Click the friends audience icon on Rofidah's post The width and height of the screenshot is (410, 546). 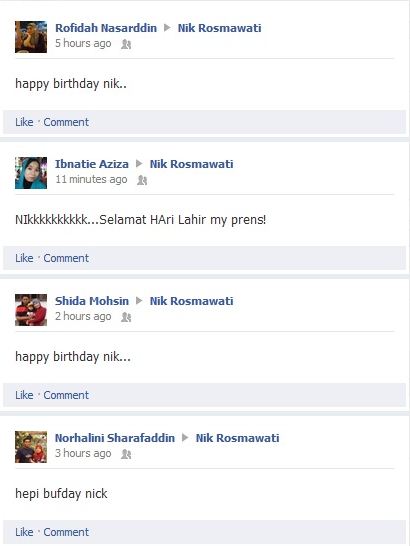click(126, 44)
